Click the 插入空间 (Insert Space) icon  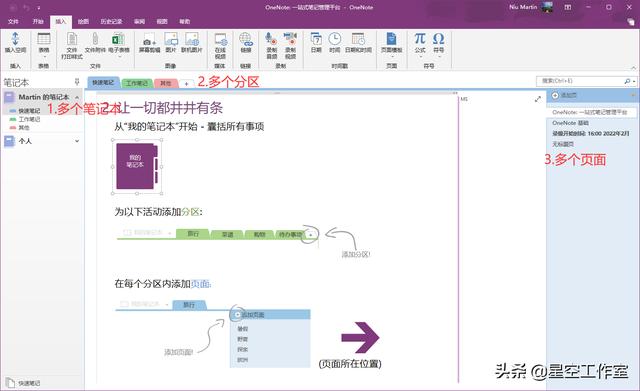15,39
